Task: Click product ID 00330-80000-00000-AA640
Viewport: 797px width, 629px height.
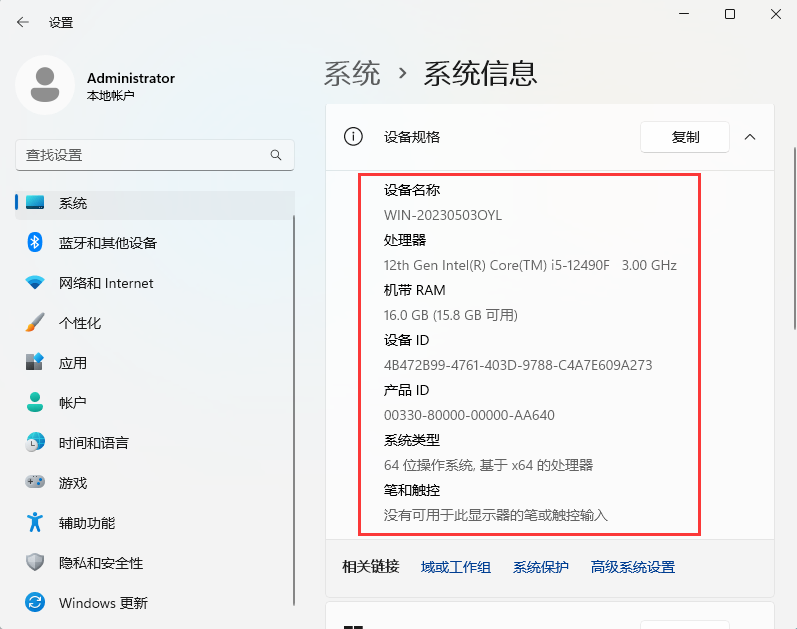Action: [469, 415]
